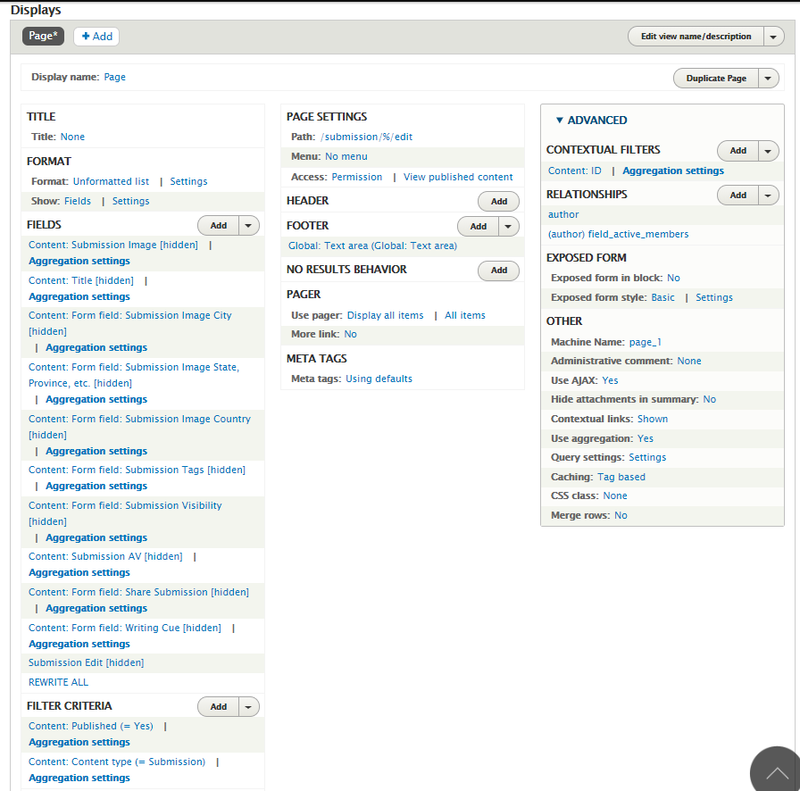Open dropdown arrow beside Edit view name/description
800x791 pixels.
tap(773, 36)
